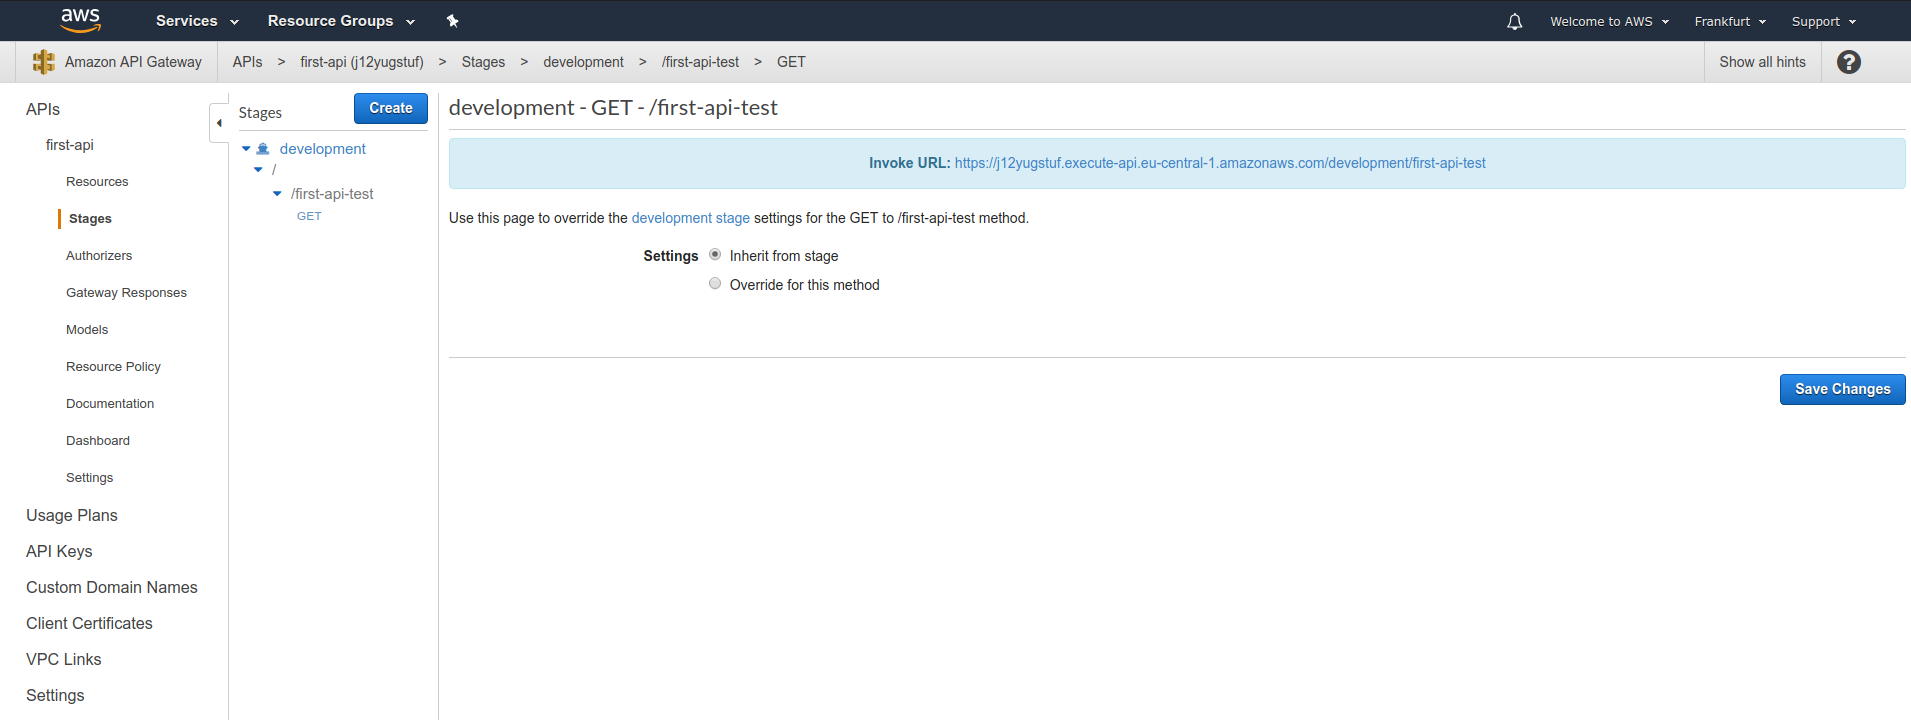Go to /first-api-test in the breadcrumb
This screenshot has height=720, width=1911.
pos(700,62)
